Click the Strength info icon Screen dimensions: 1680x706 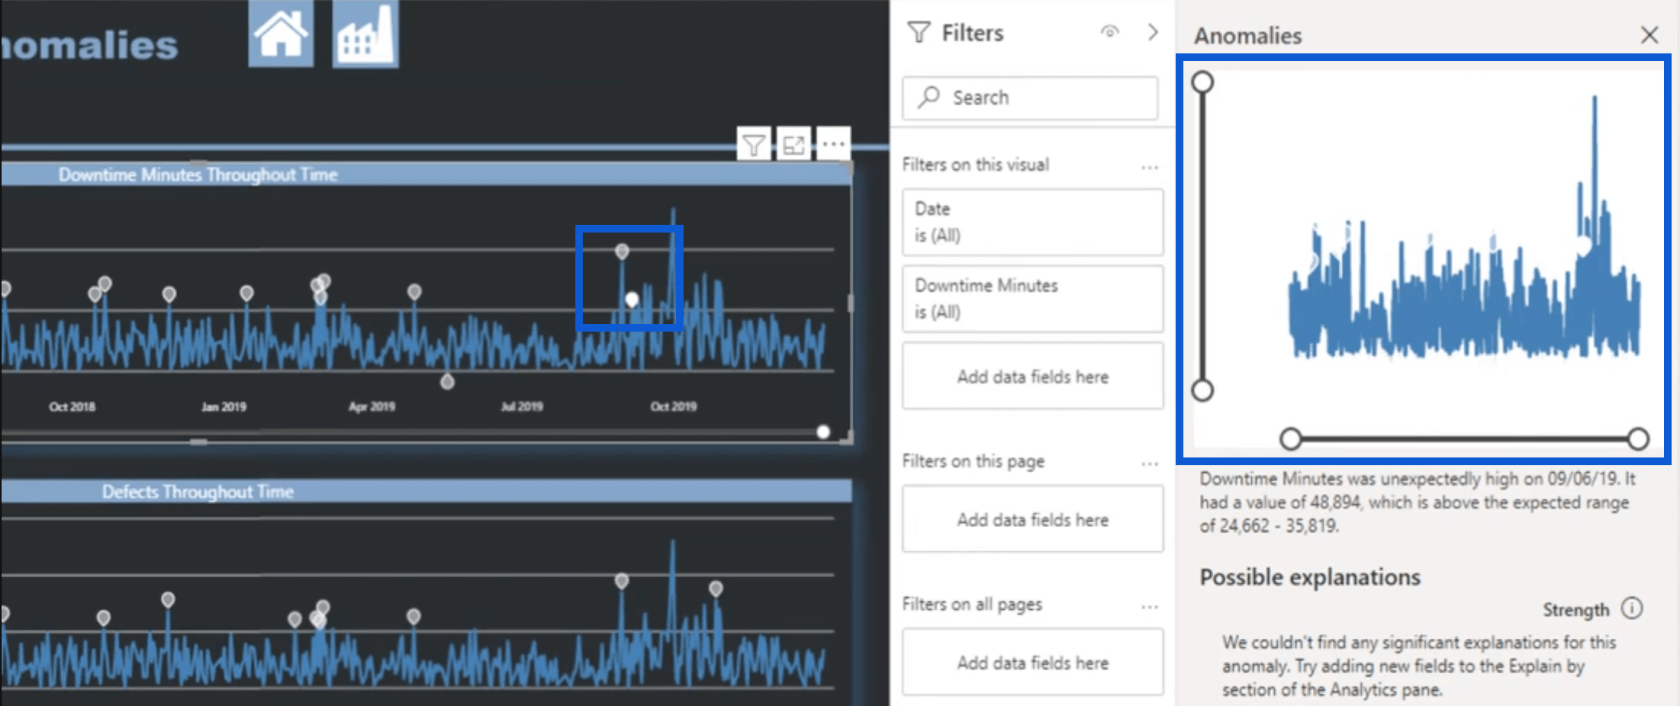point(1632,608)
